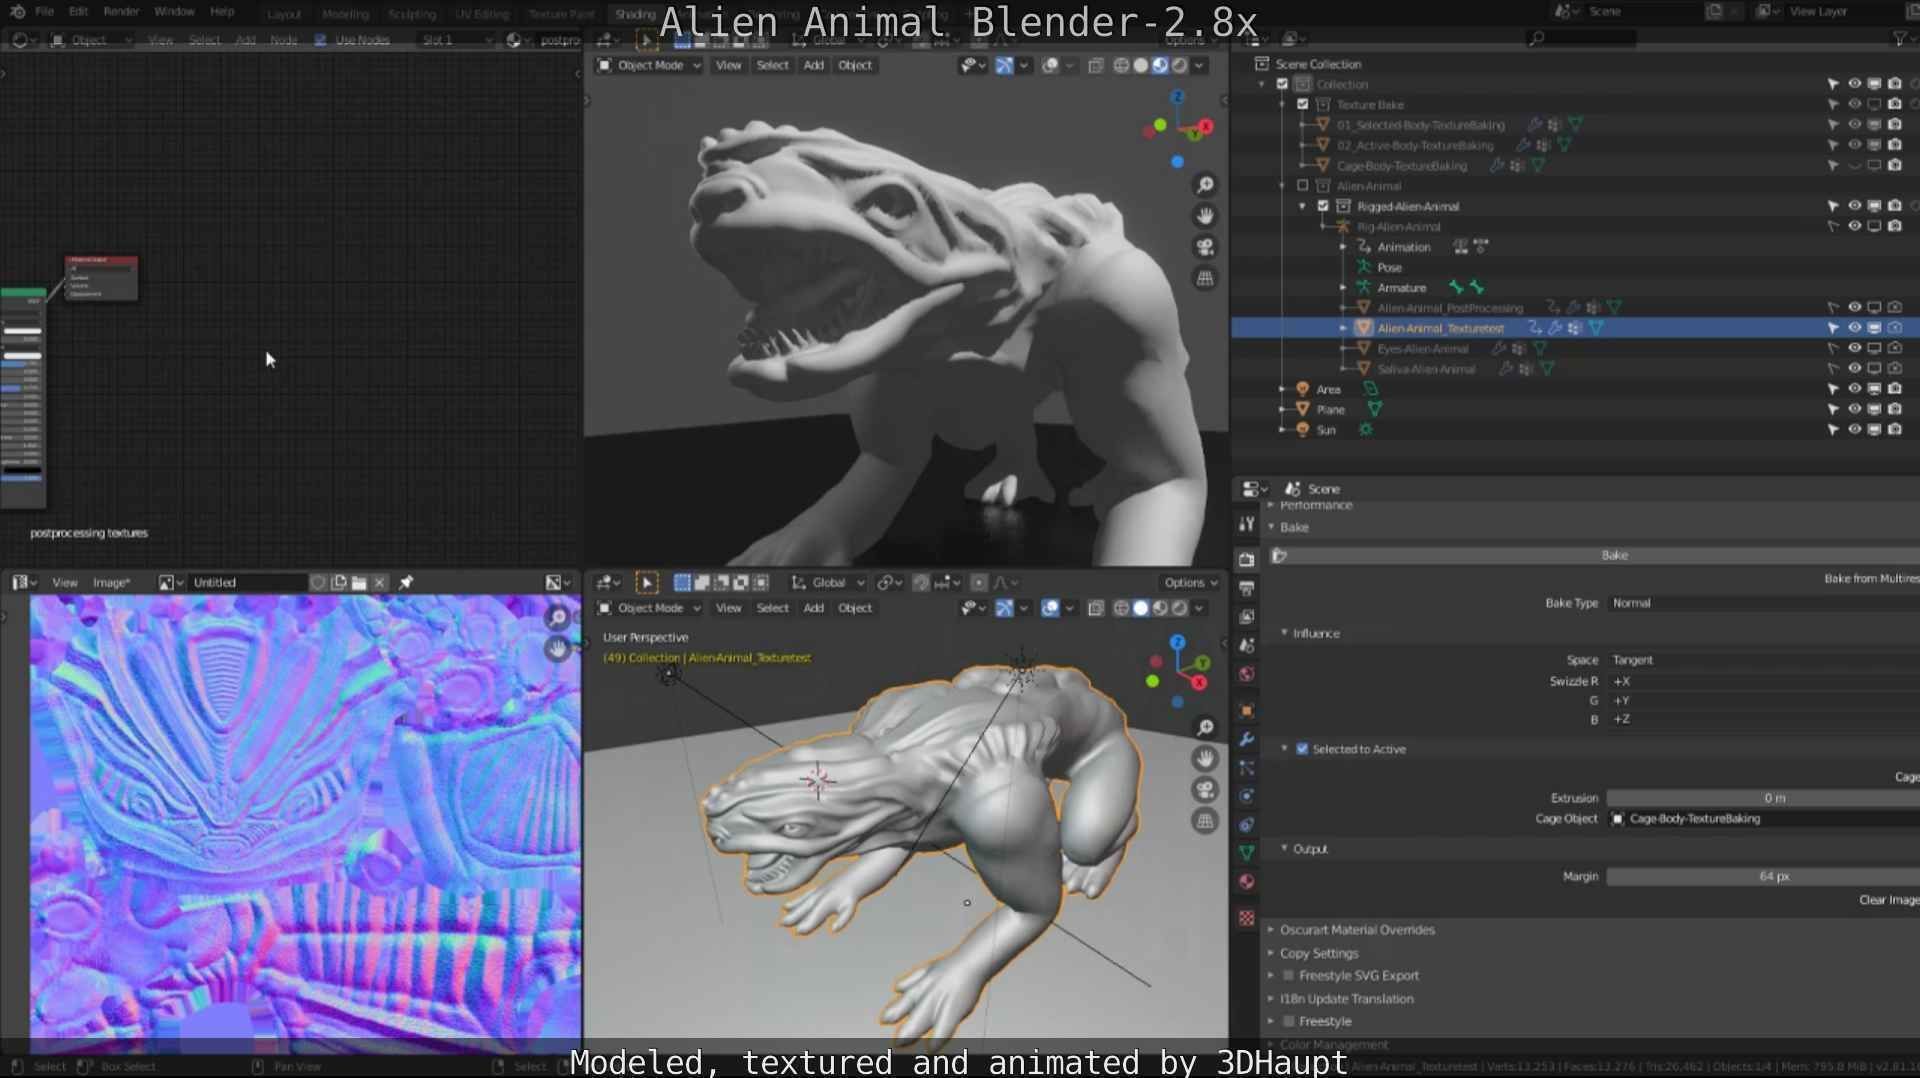Open the Texture properties checker tab icon

coord(1246,918)
